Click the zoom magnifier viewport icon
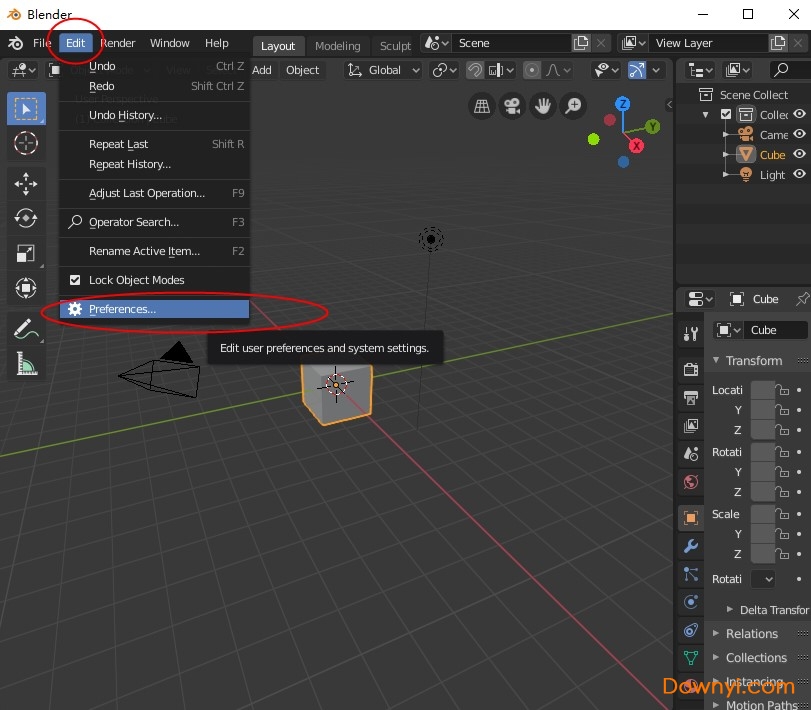Screen dimensions: 811x710 pos(573,105)
